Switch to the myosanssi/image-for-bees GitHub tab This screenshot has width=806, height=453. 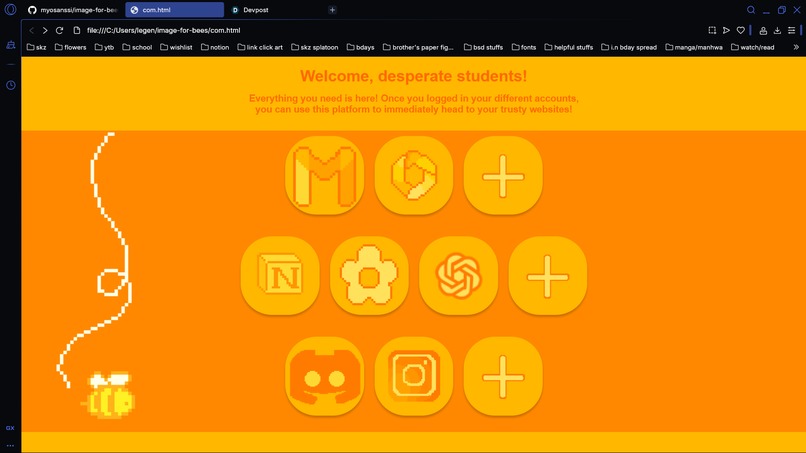coord(73,10)
